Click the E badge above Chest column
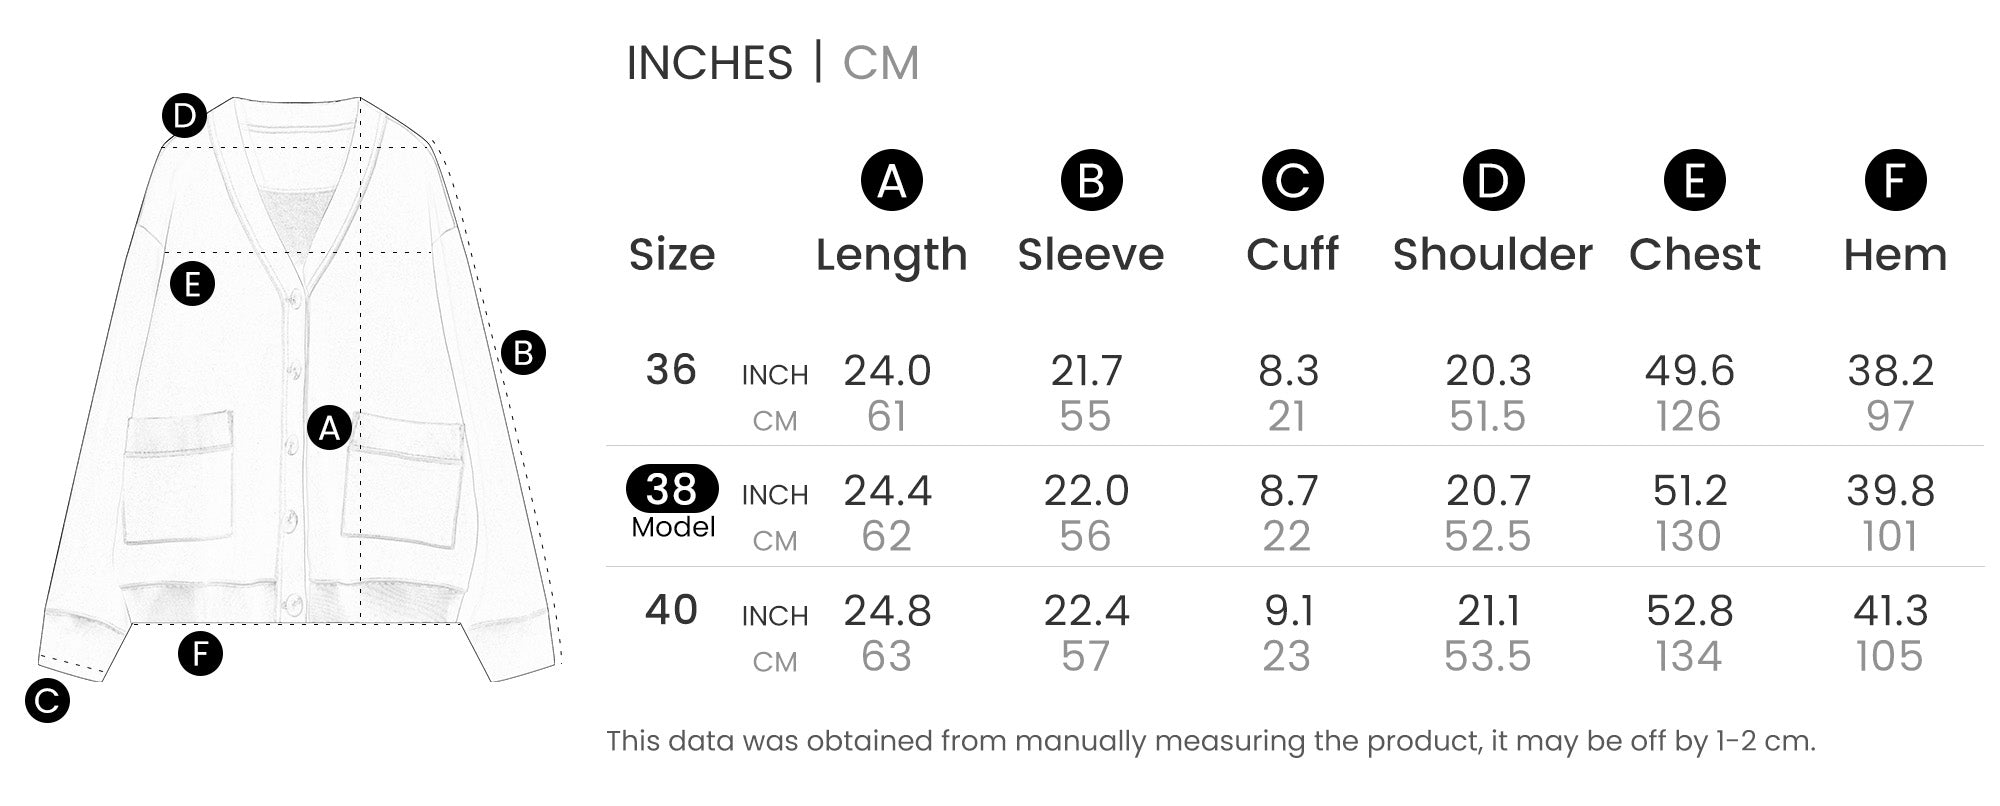Screen dimensions: 2000x806 [x=1694, y=181]
